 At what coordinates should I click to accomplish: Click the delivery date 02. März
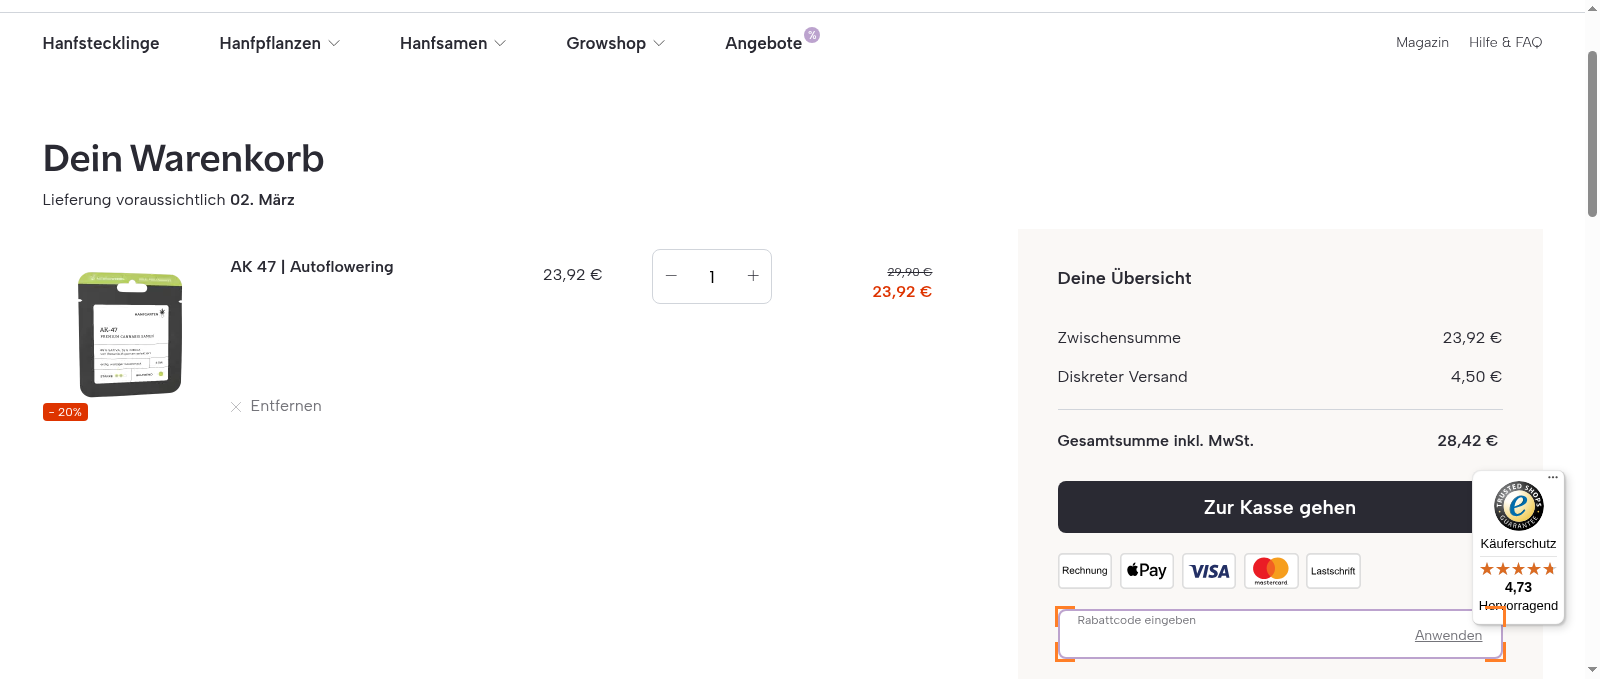coord(262,200)
